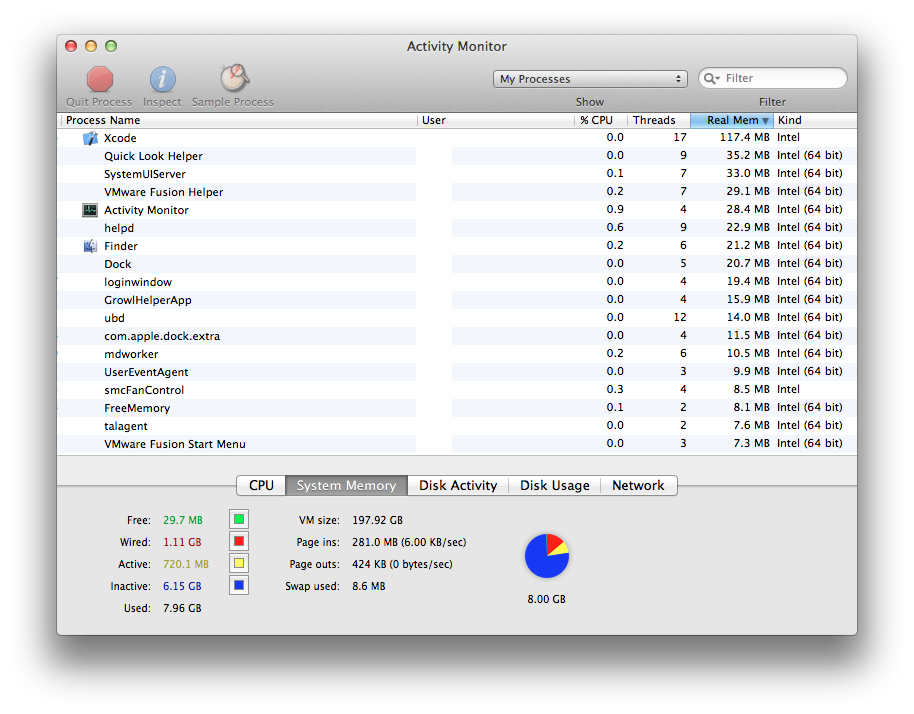
Task: Select the Xcode app icon in list
Action: (x=90, y=138)
